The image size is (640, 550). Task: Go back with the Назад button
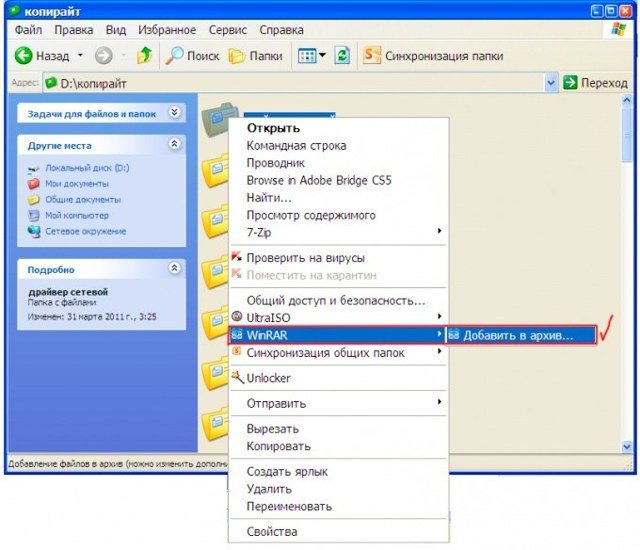(42, 55)
